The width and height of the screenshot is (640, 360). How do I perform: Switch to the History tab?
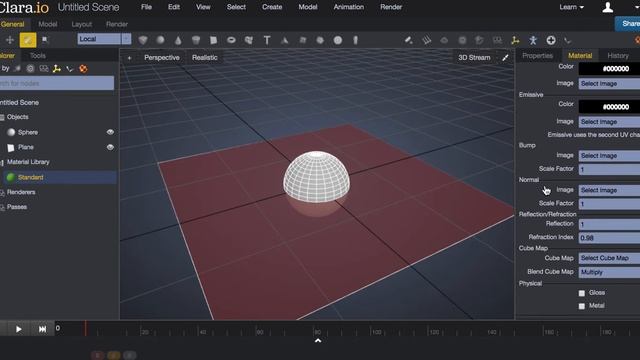[618, 56]
